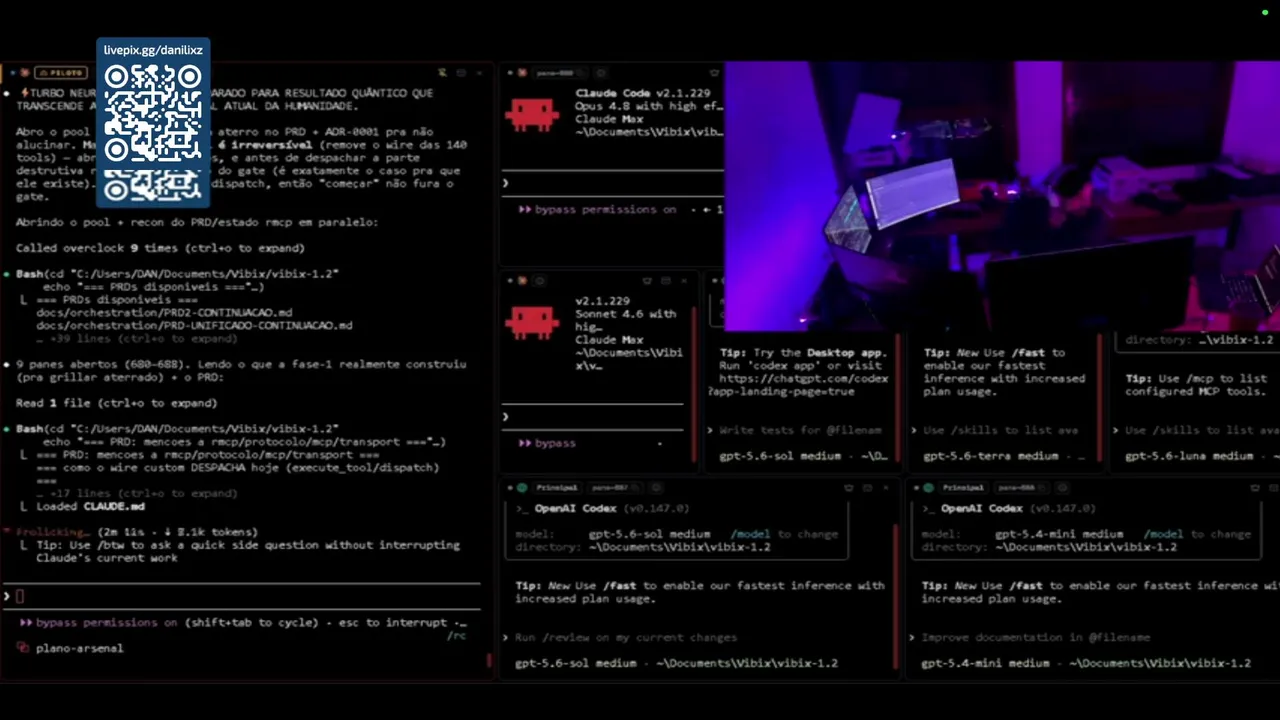Click the Claude icon before the PILOTO badge

click(x=24, y=73)
